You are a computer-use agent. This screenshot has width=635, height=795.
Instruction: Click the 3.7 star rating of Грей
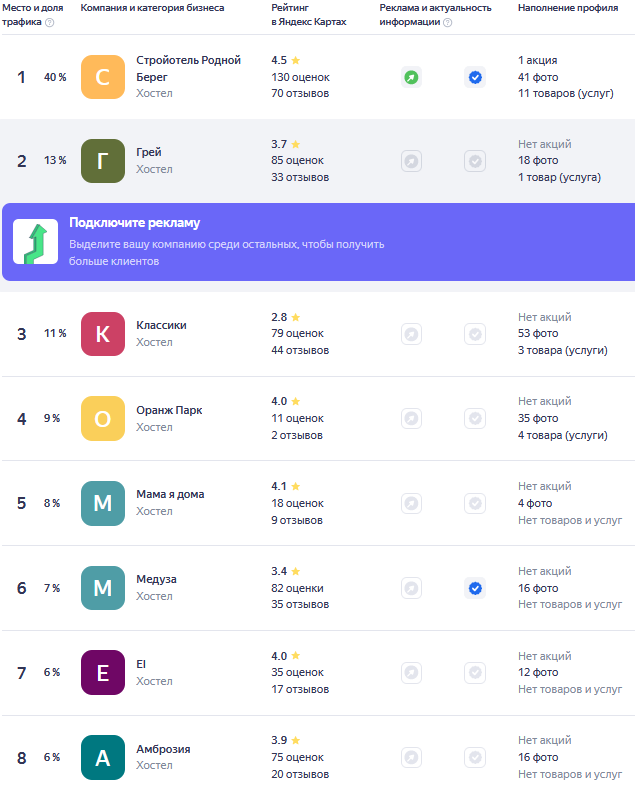tap(286, 144)
